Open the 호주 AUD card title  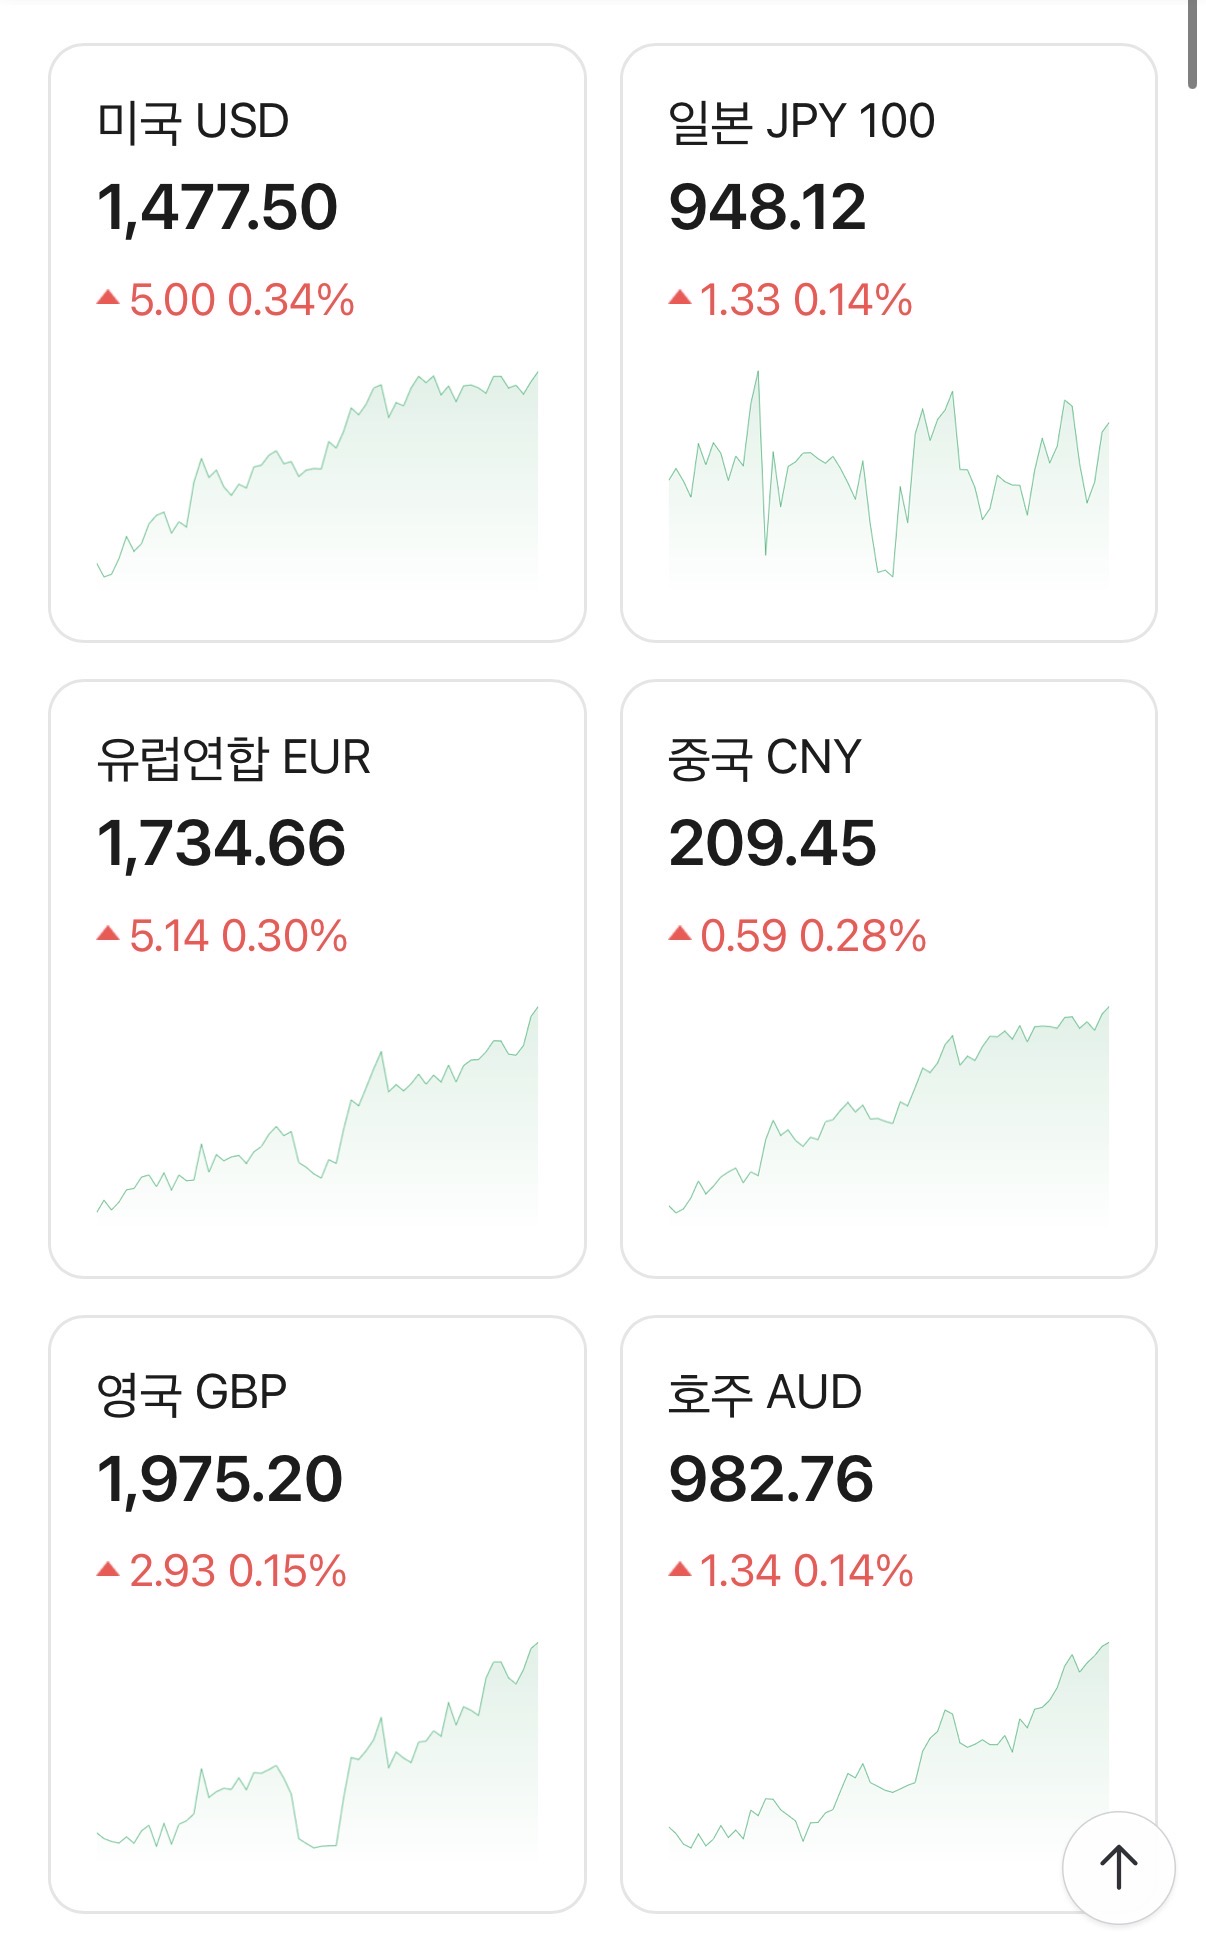[x=764, y=1393]
